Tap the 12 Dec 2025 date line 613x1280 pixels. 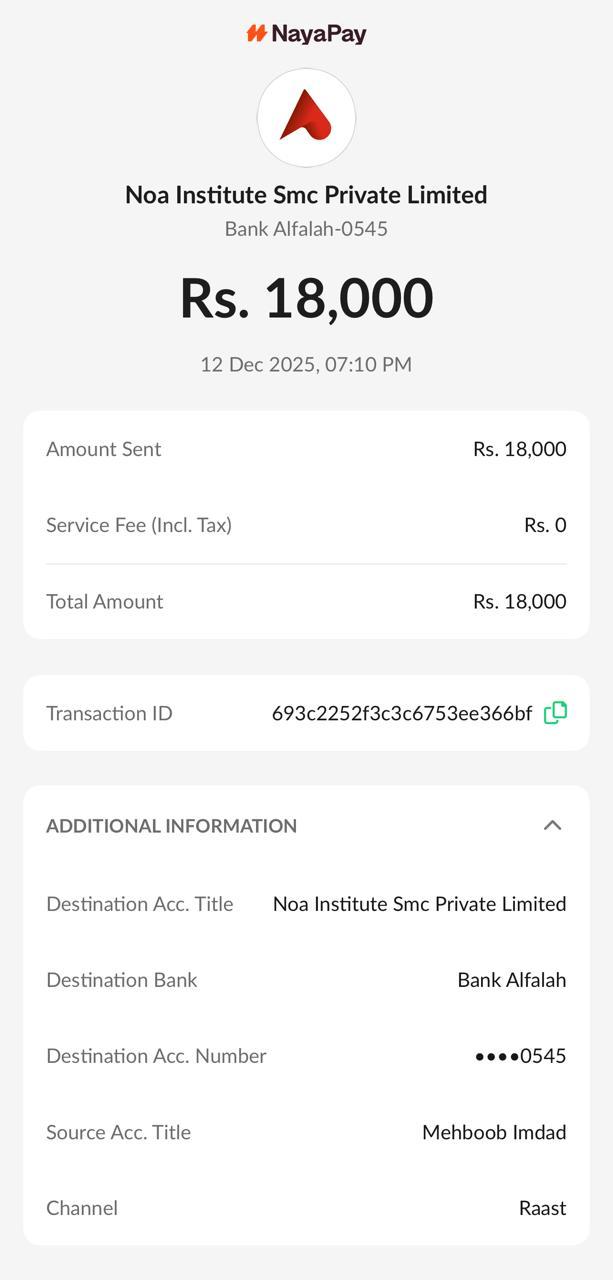(306, 364)
